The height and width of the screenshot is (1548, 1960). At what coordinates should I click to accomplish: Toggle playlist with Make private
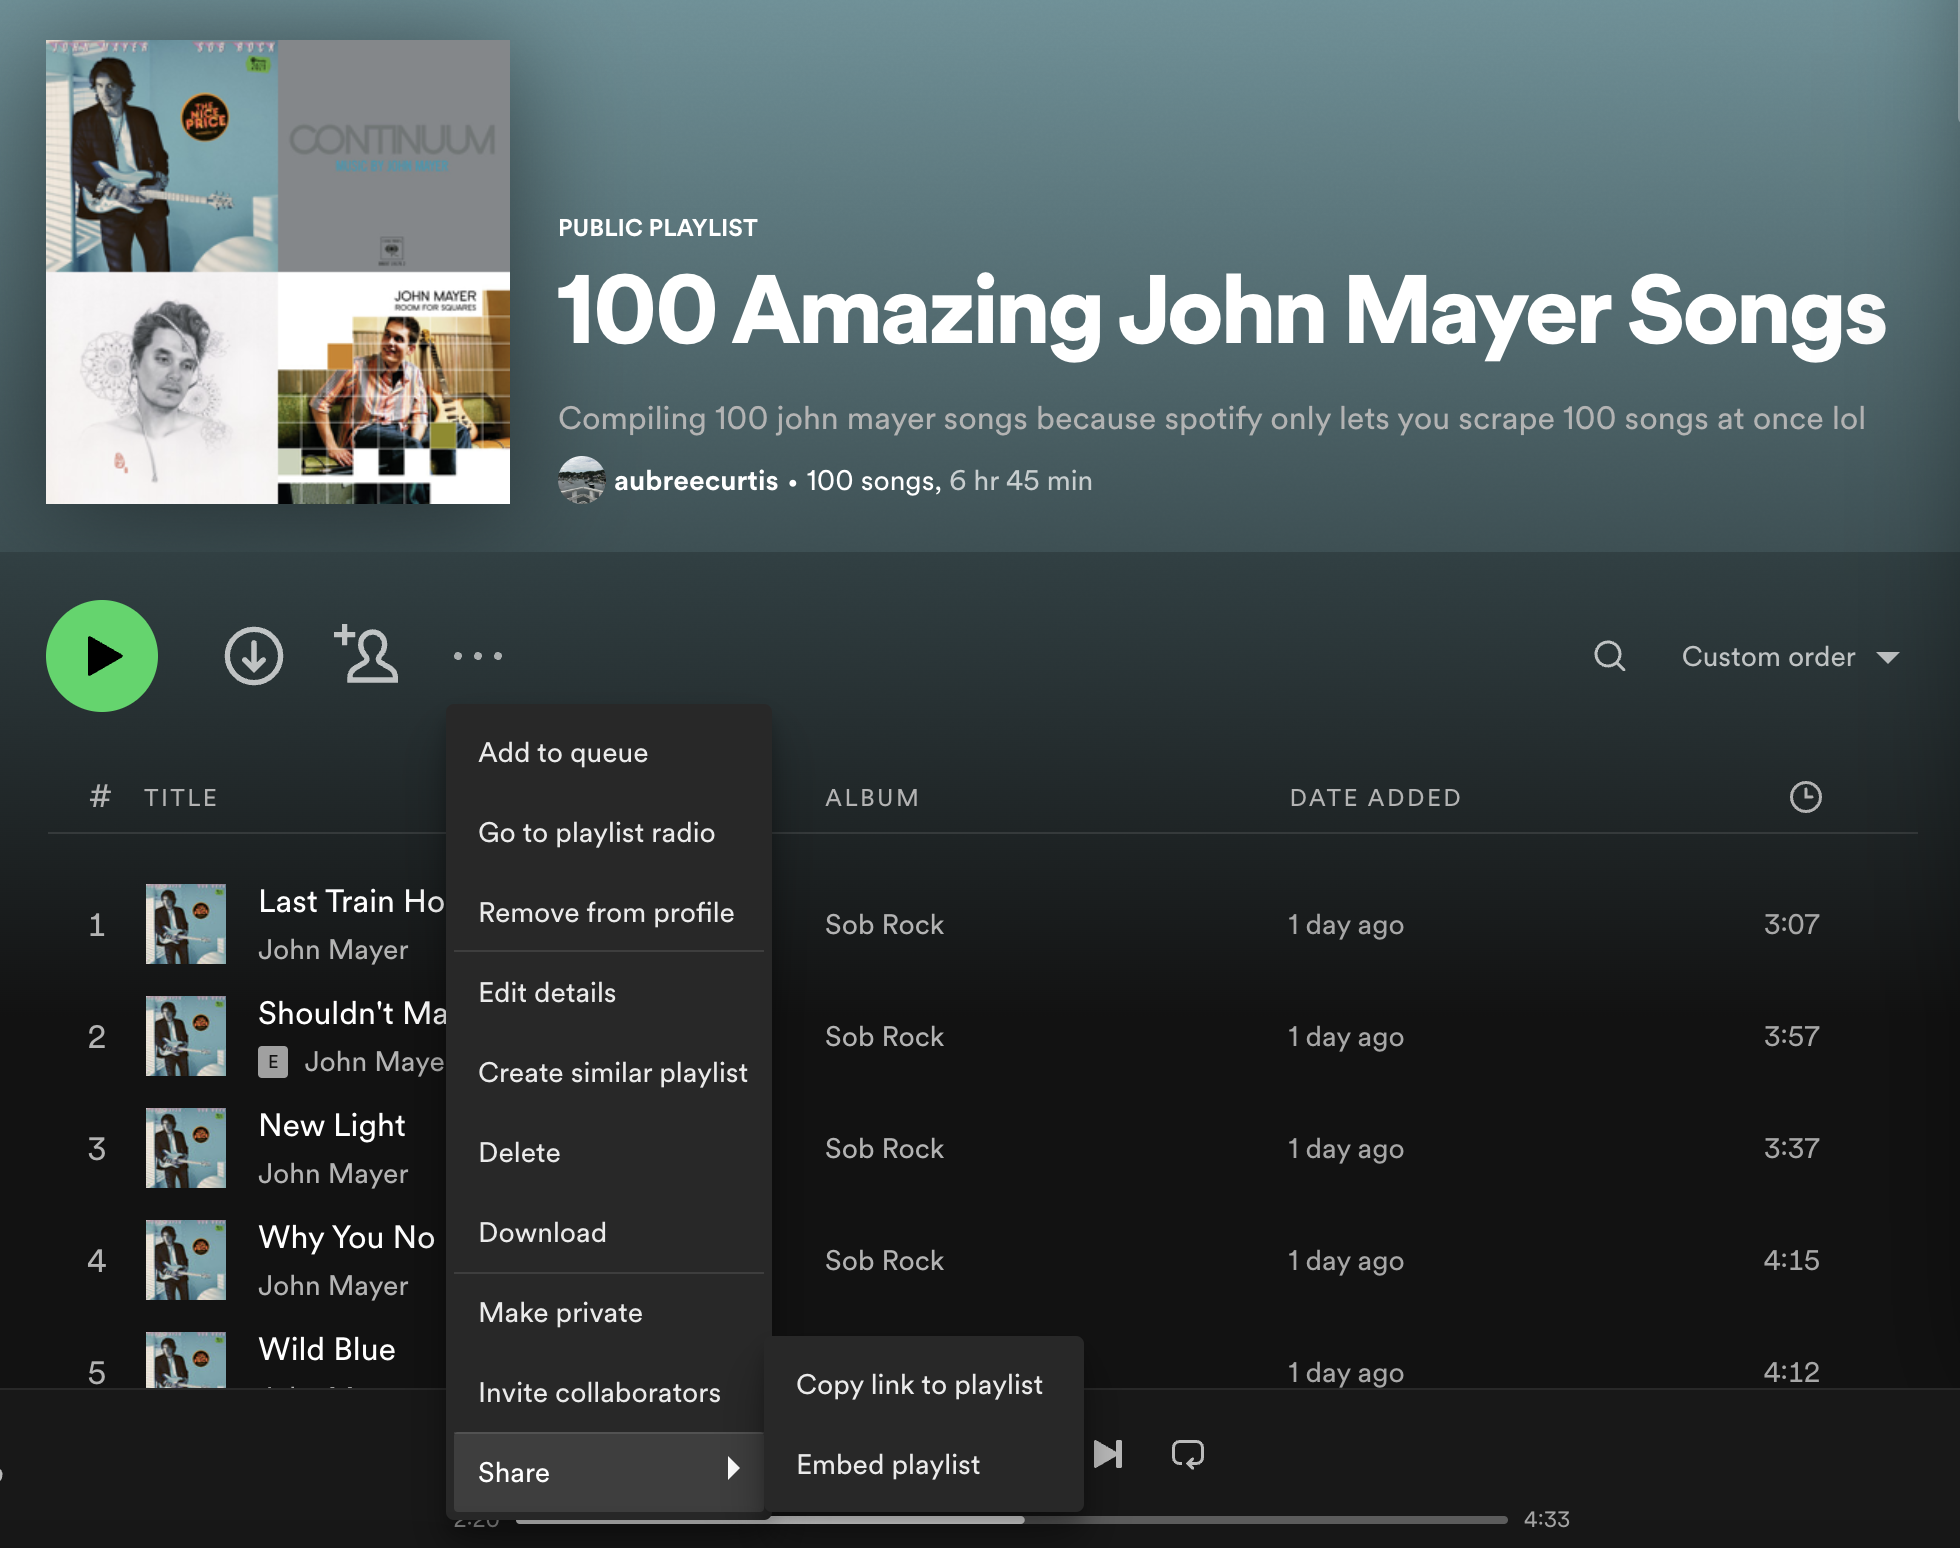pos(560,1313)
